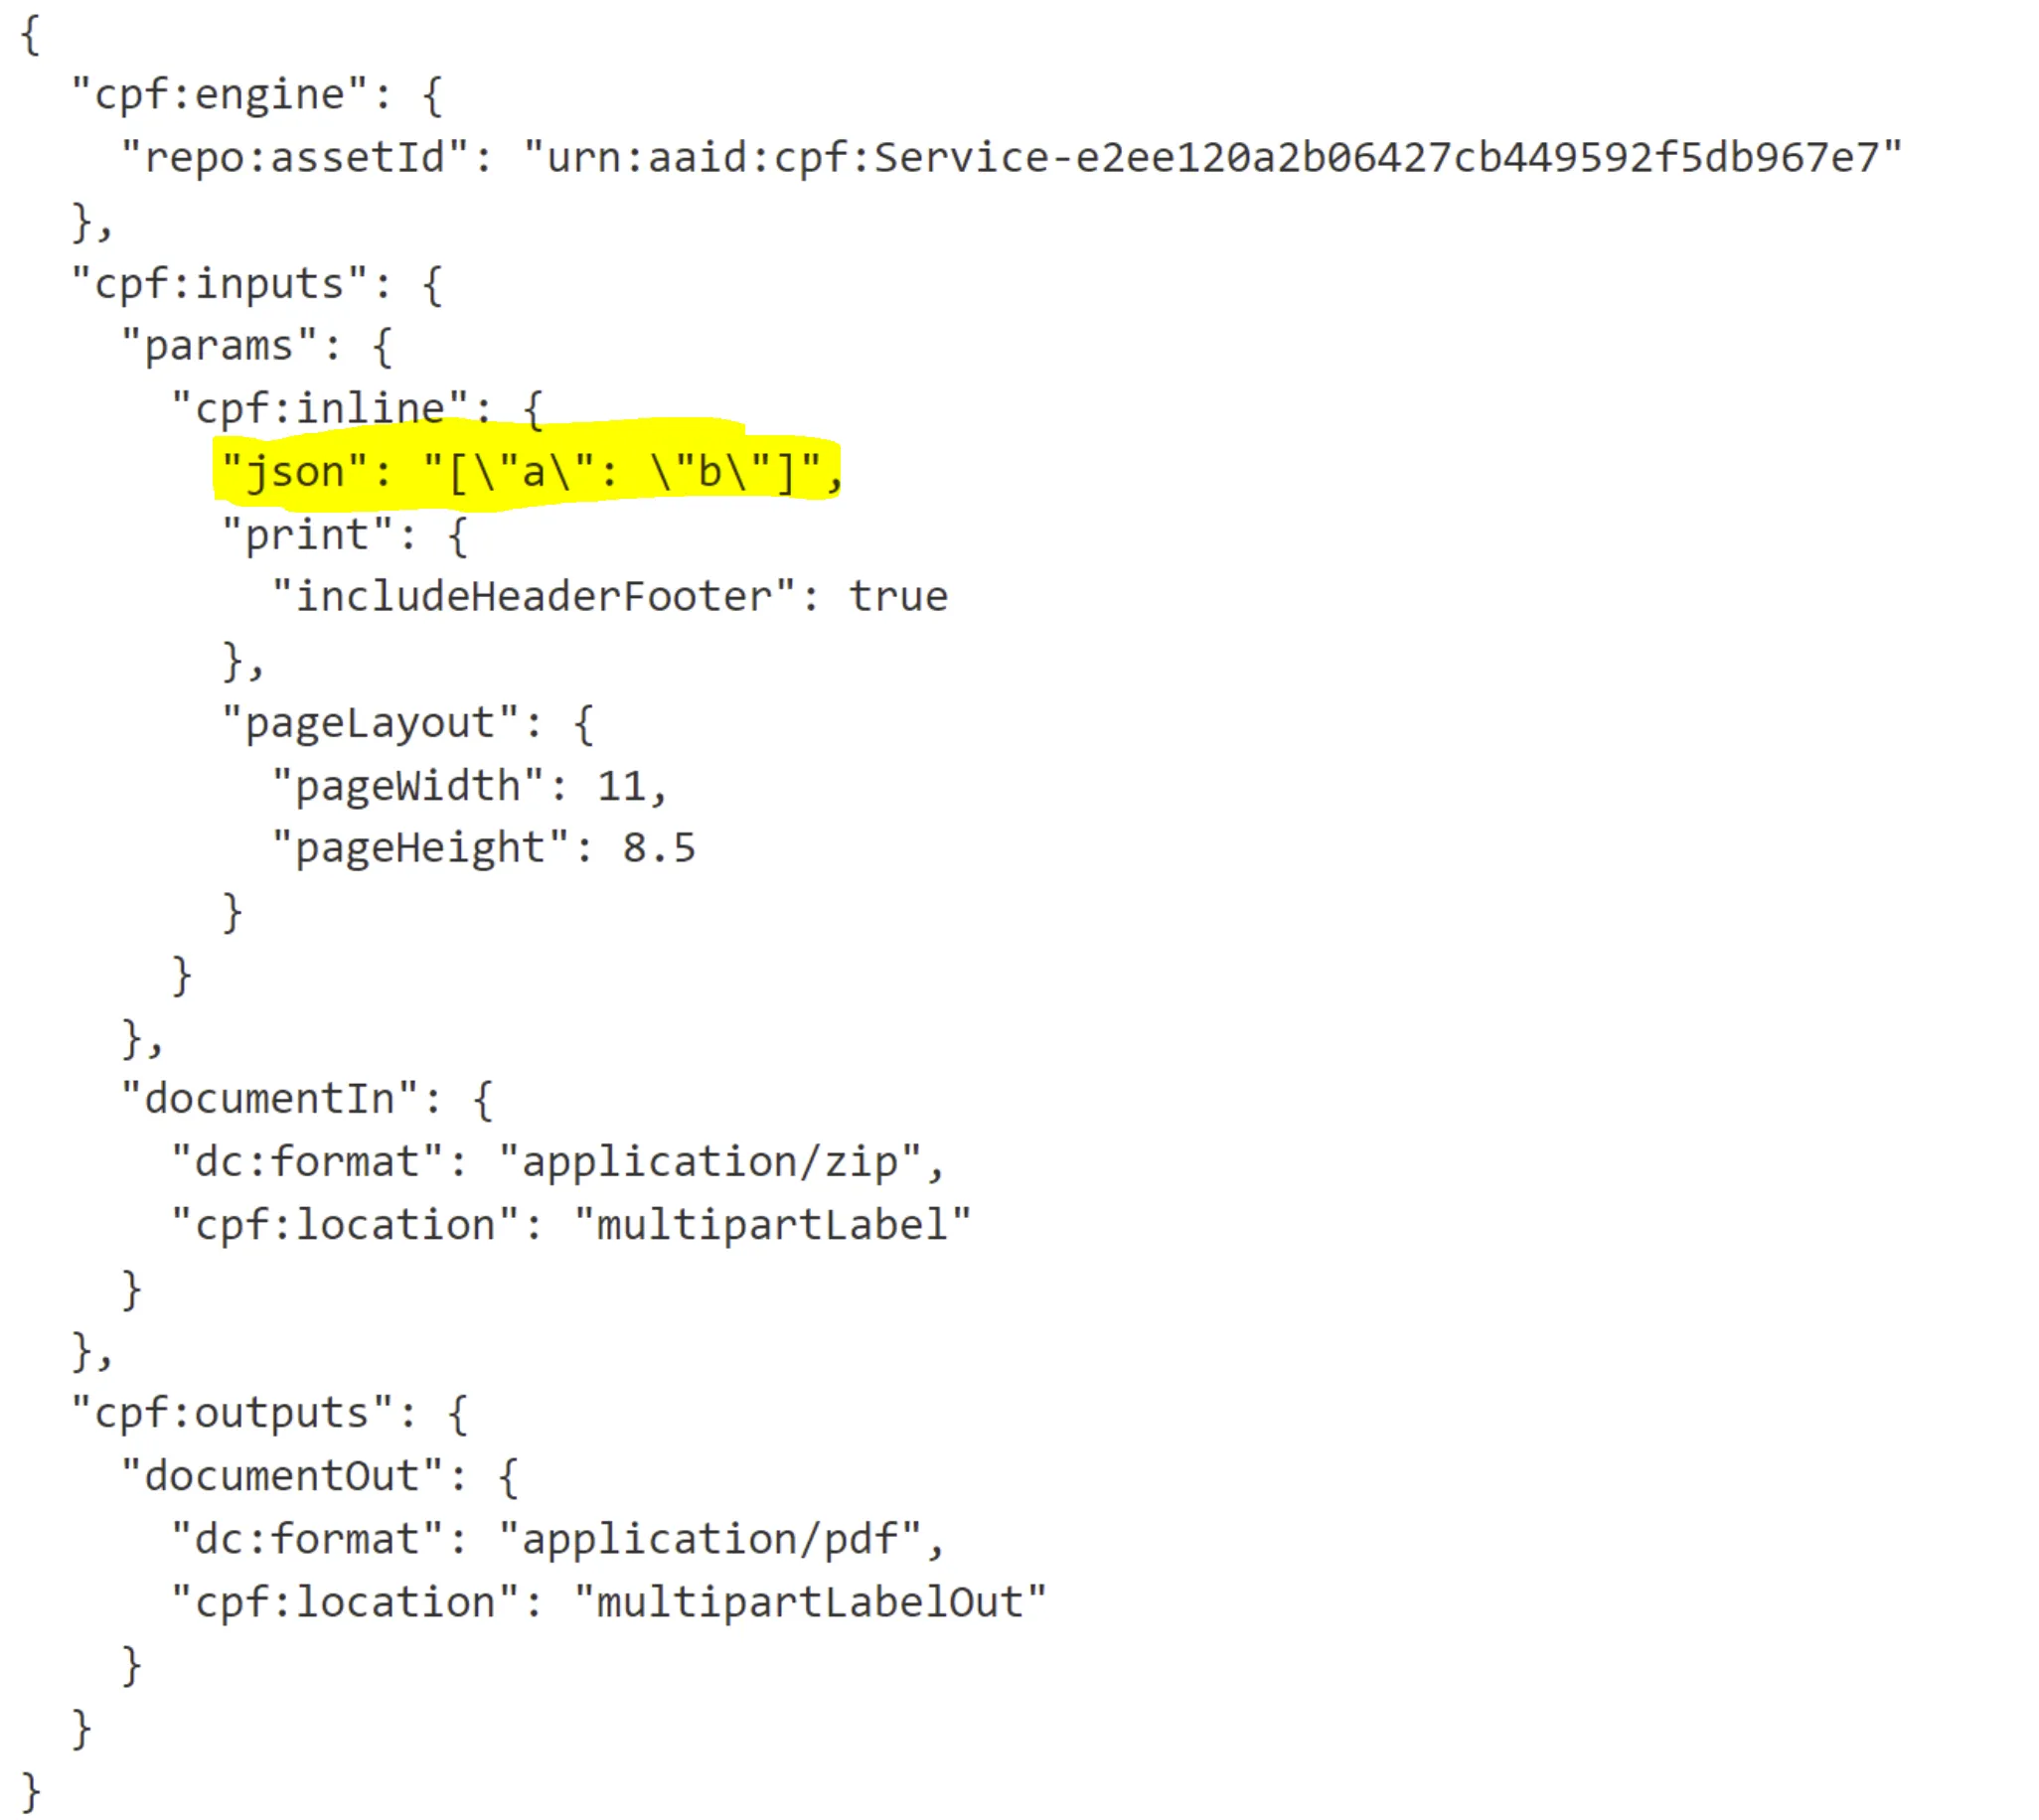Click the "application/zip" format value
Image resolution: width=2039 pixels, height=1820 pixels.
point(710,1162)
